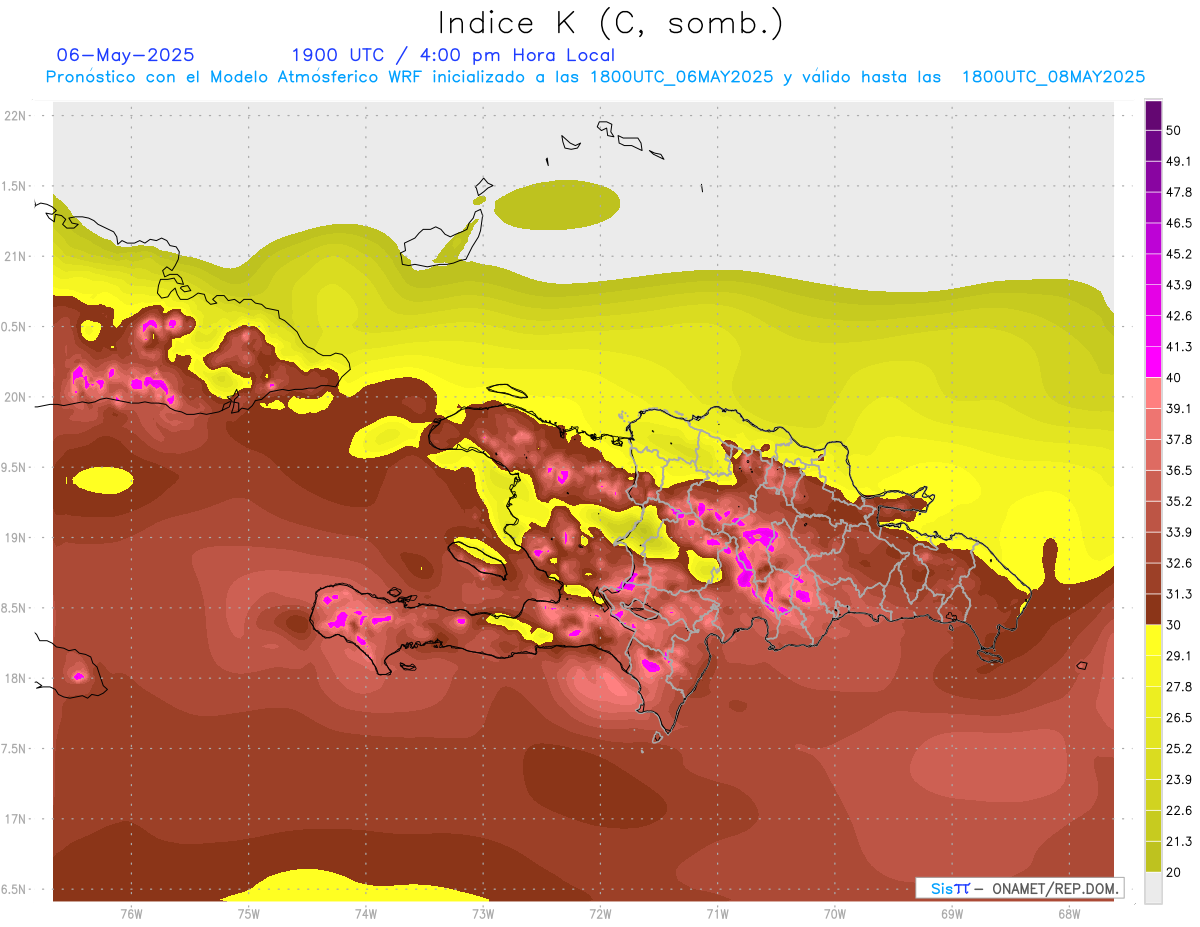Image resolution: width=1200 pixels, height=927 pixels.
Task: Click the '18N' latitude label
Action: click(17, 679)
